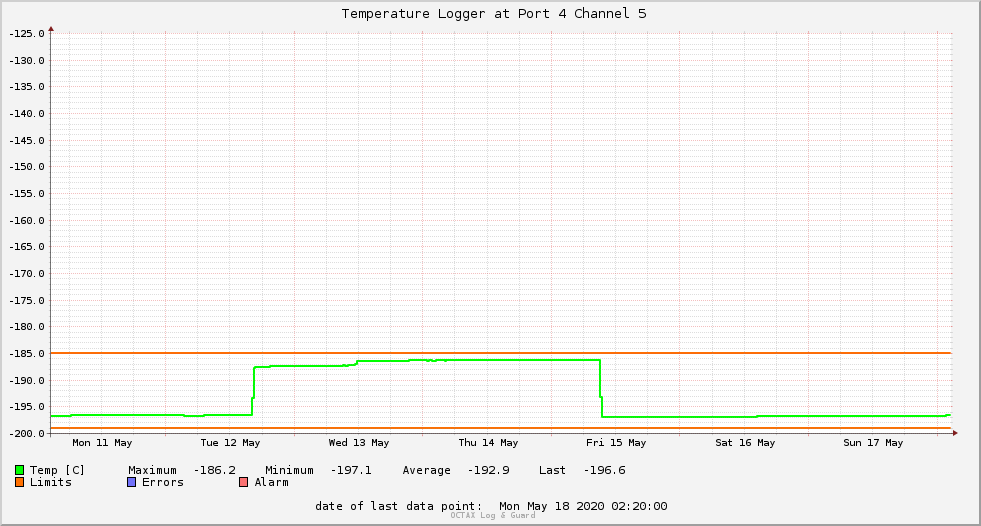Click the 'Sun 17 May' x-axis label

[873, 443]
